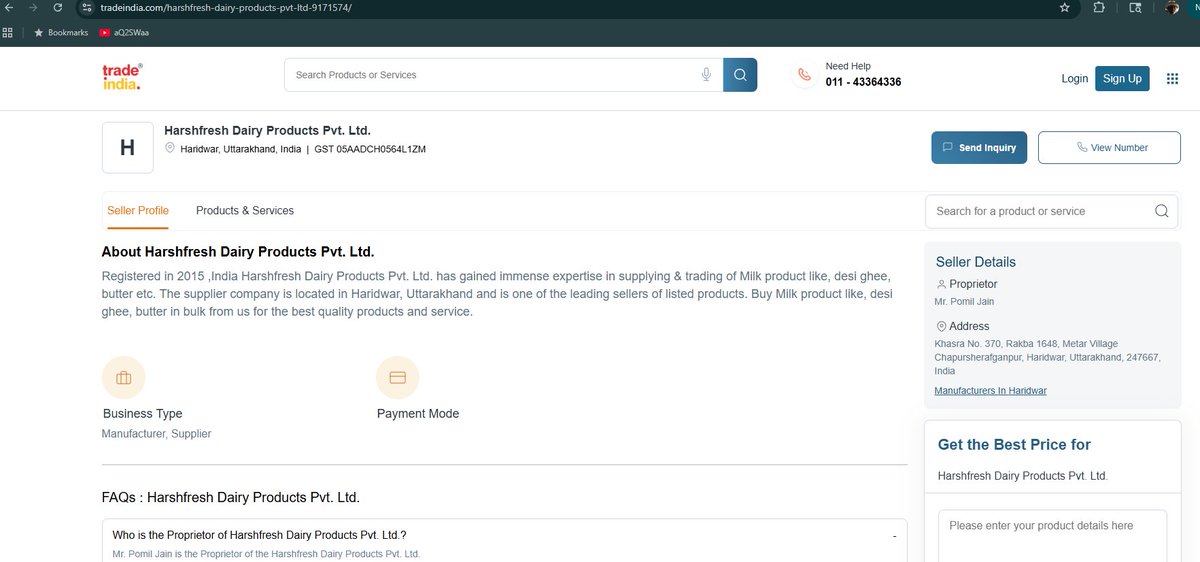
Task: Click the TradeIndia logo
Action: [122, 76]
